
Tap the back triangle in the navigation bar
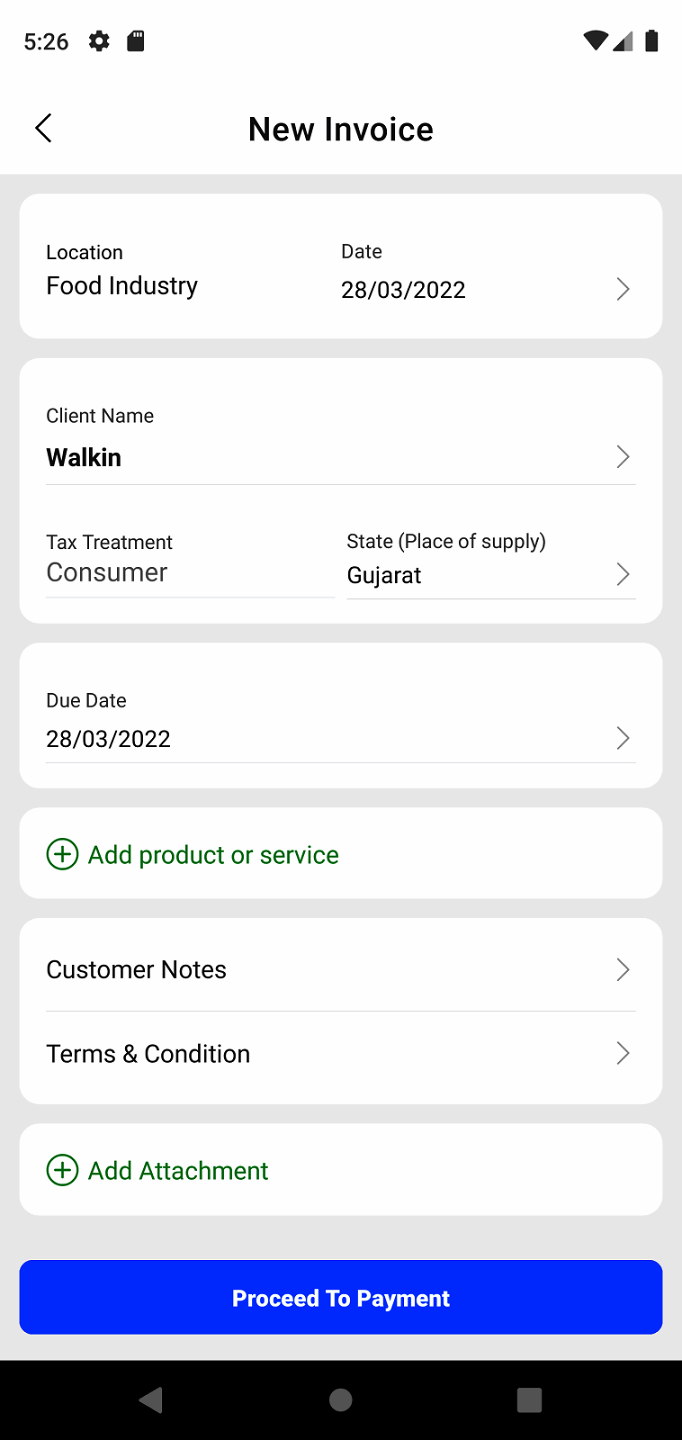(x=150, y=1399)
